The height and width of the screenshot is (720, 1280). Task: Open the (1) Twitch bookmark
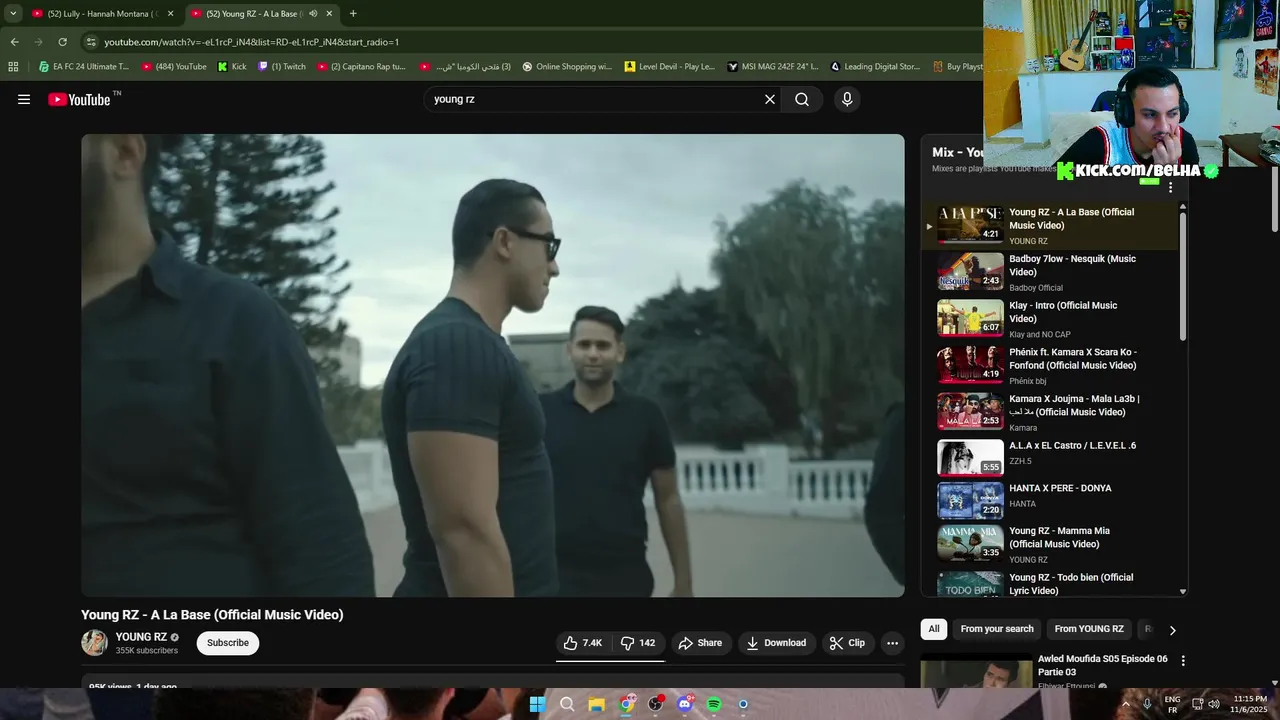coord(282,67)
